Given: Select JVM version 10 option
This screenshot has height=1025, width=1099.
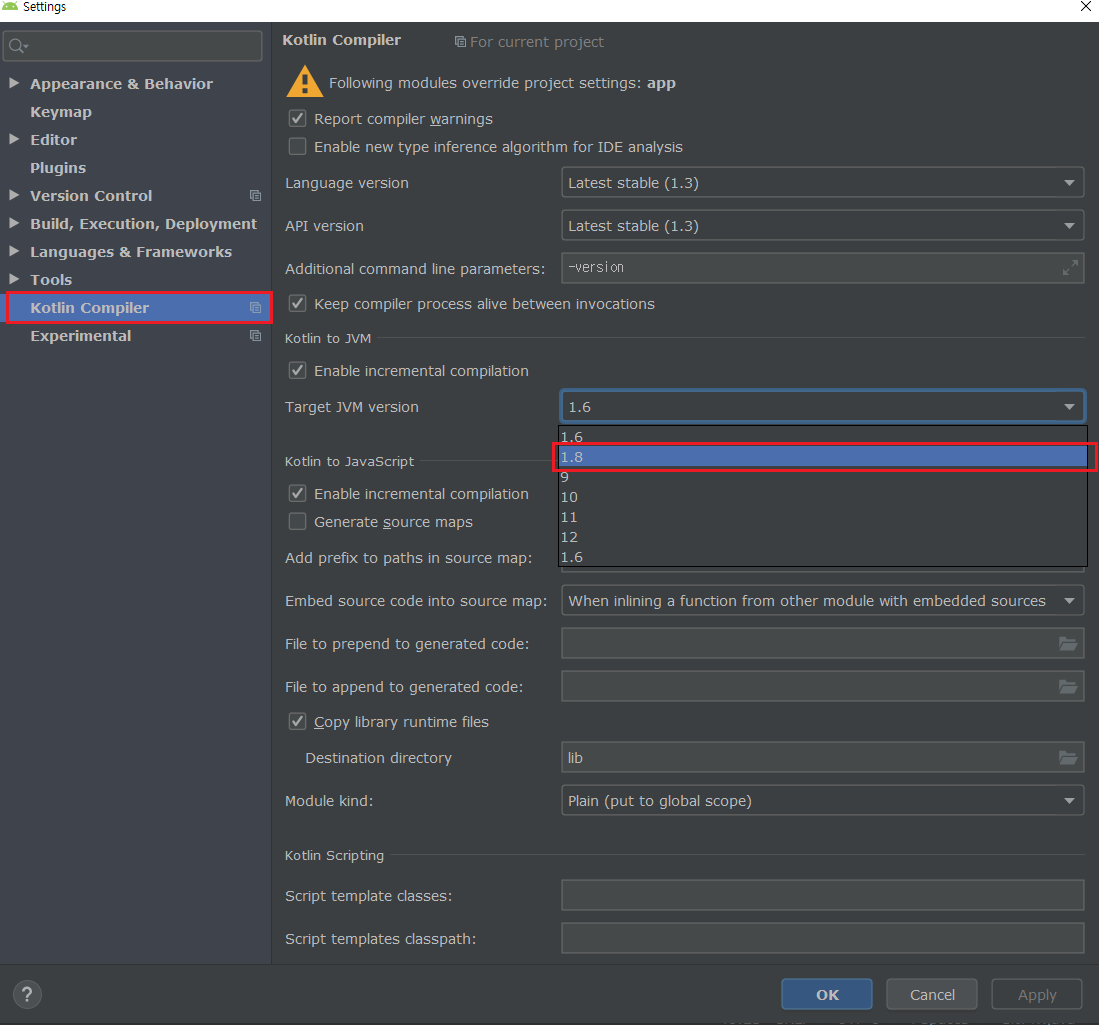Looking at the screenshot, I should (823, 497).
